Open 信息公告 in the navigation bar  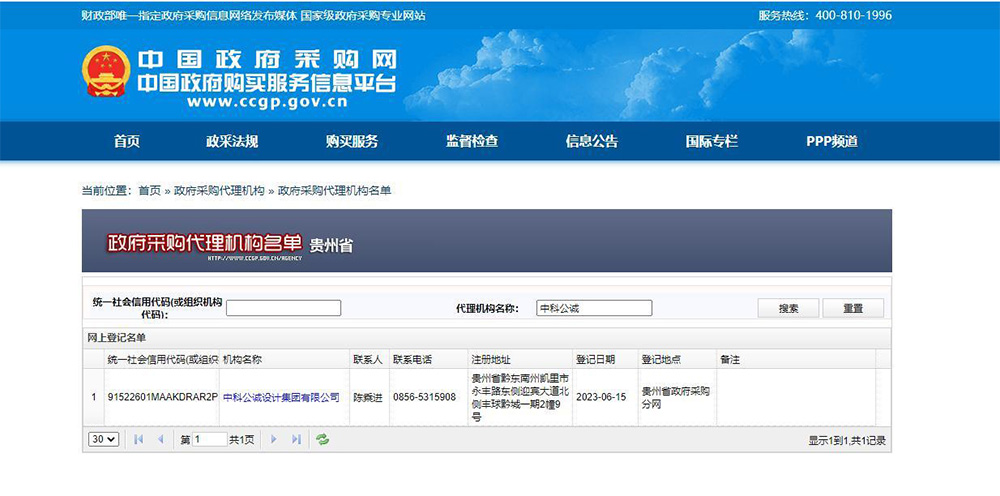pyautogui.click(x=592, y=141)
